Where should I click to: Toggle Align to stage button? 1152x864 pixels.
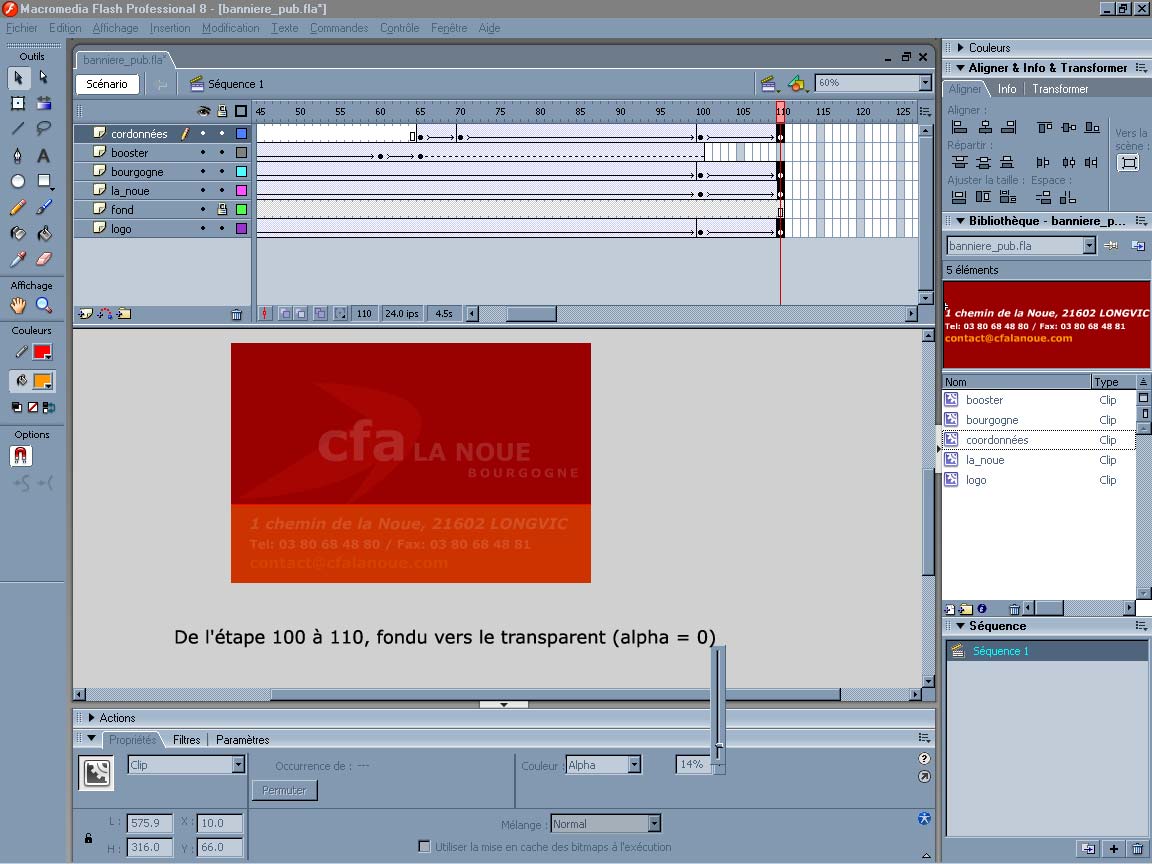pos(1128,162)
